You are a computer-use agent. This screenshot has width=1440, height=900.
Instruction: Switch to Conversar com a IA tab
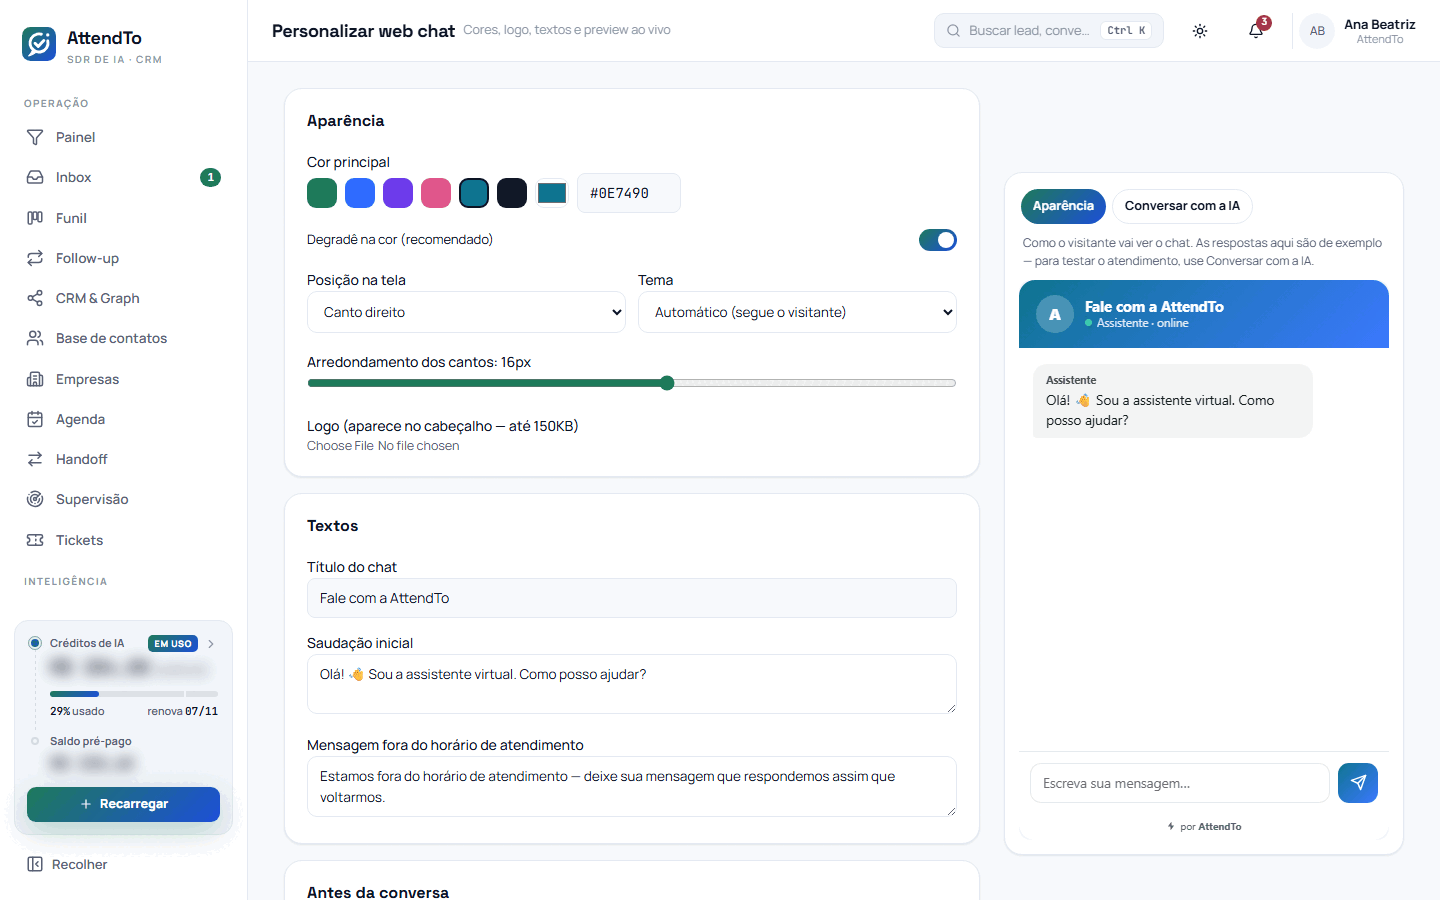(1182, 206)
